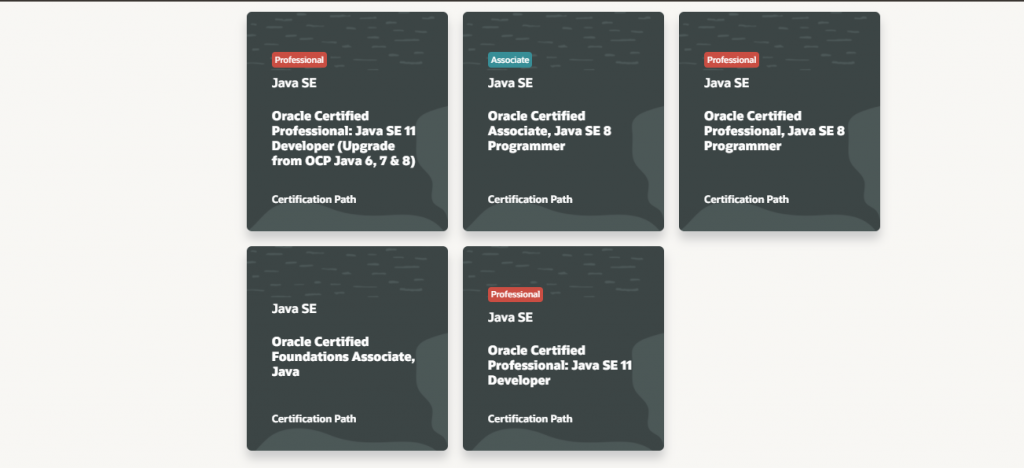Click Java SE label on Professional Java SE 8 Programmer card
Viewport: 1024px width, 468px height.
click(x=726, y=83)
